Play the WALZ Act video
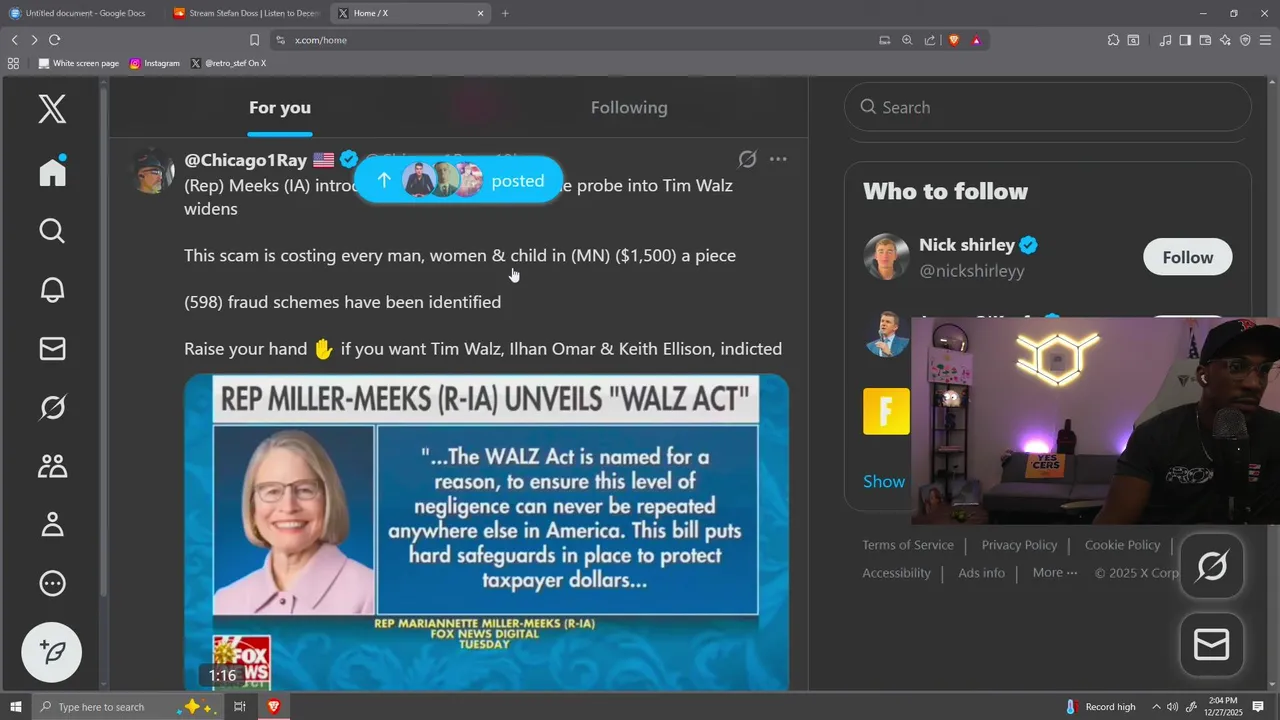This screenshot has height=720, width=1280. pos(486,532)
